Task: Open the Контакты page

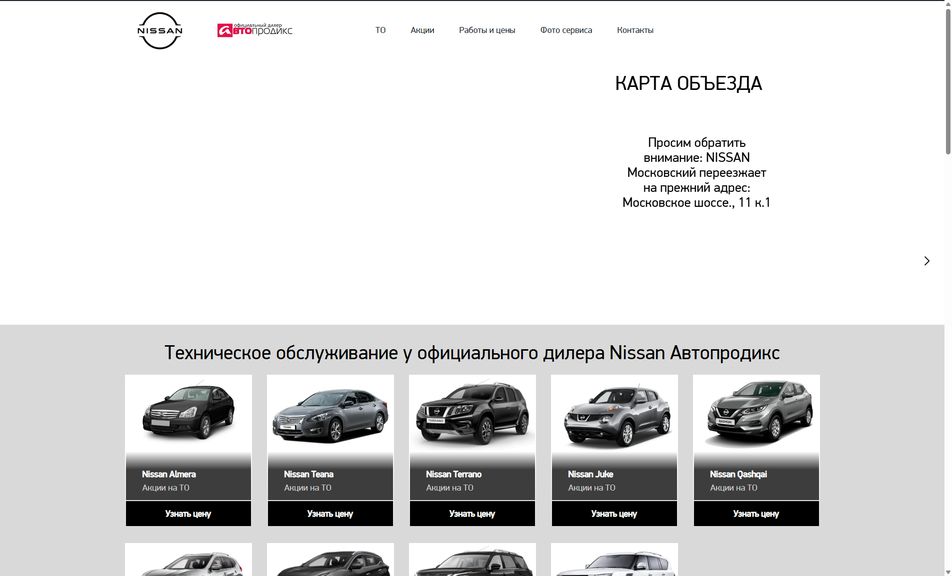Action: click(635, 30)
